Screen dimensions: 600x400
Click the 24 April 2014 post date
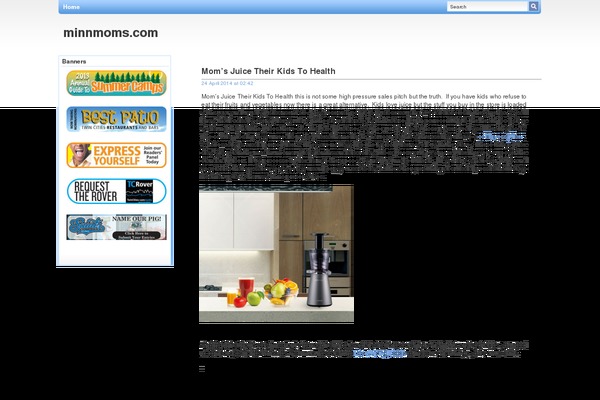pyautogui.click(x=227, y=83)
